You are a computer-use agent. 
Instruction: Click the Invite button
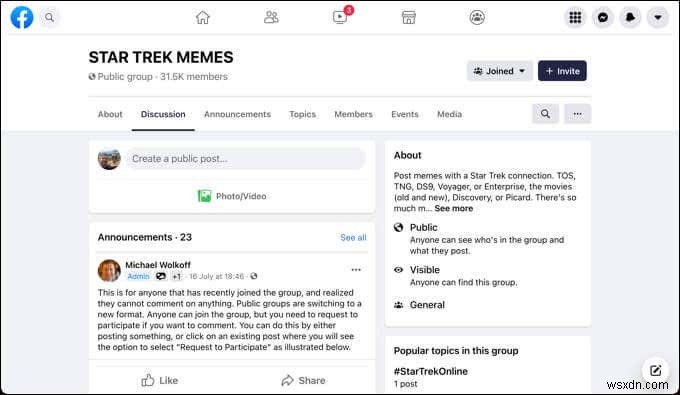(x=562, y=71)
